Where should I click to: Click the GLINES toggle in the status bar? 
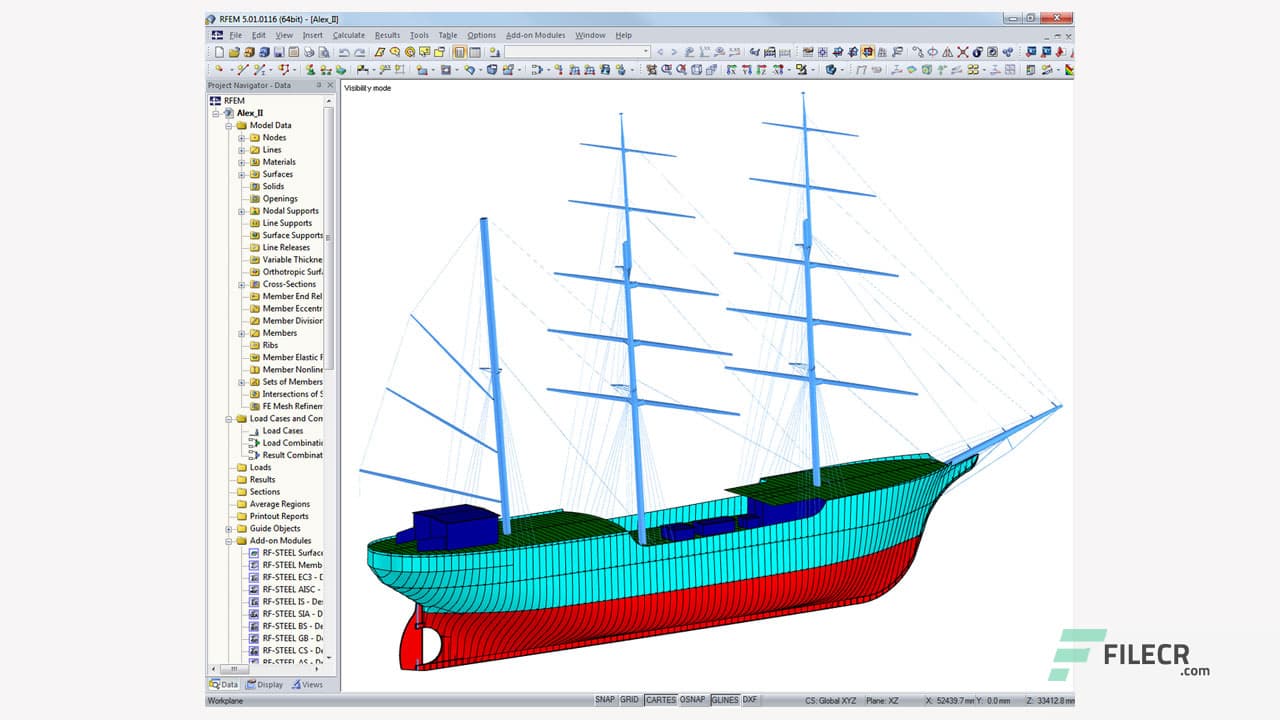725,700
